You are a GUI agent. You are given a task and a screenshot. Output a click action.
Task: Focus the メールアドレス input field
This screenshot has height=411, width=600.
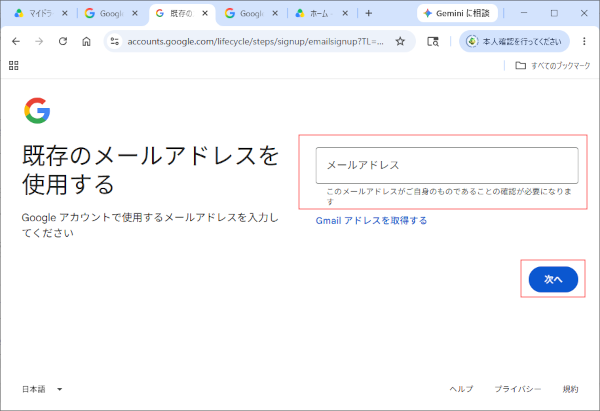click(x=447, y=165)
